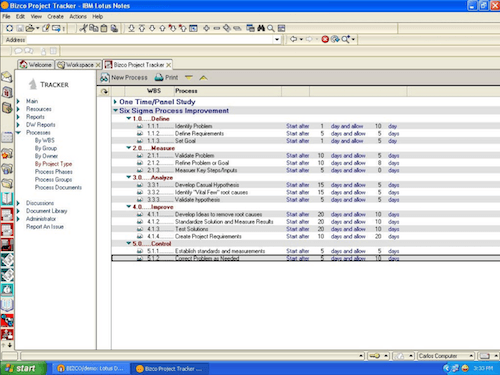Open the Process Groups view
The height and width of the screenshot is (375, 500).
coord(54,179)
